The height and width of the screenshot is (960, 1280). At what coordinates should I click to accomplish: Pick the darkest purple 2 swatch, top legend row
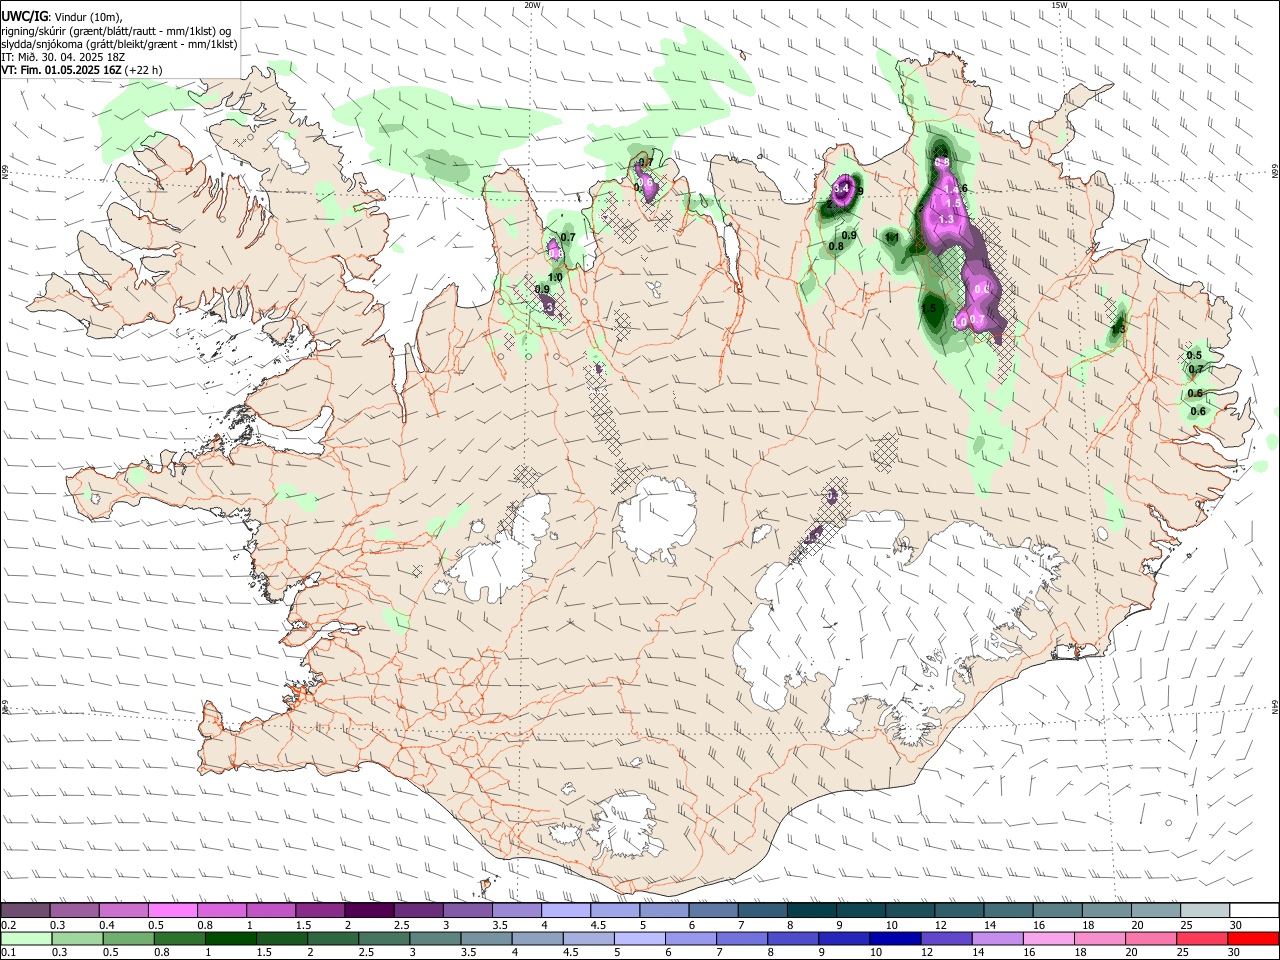(x=369, y=910)
